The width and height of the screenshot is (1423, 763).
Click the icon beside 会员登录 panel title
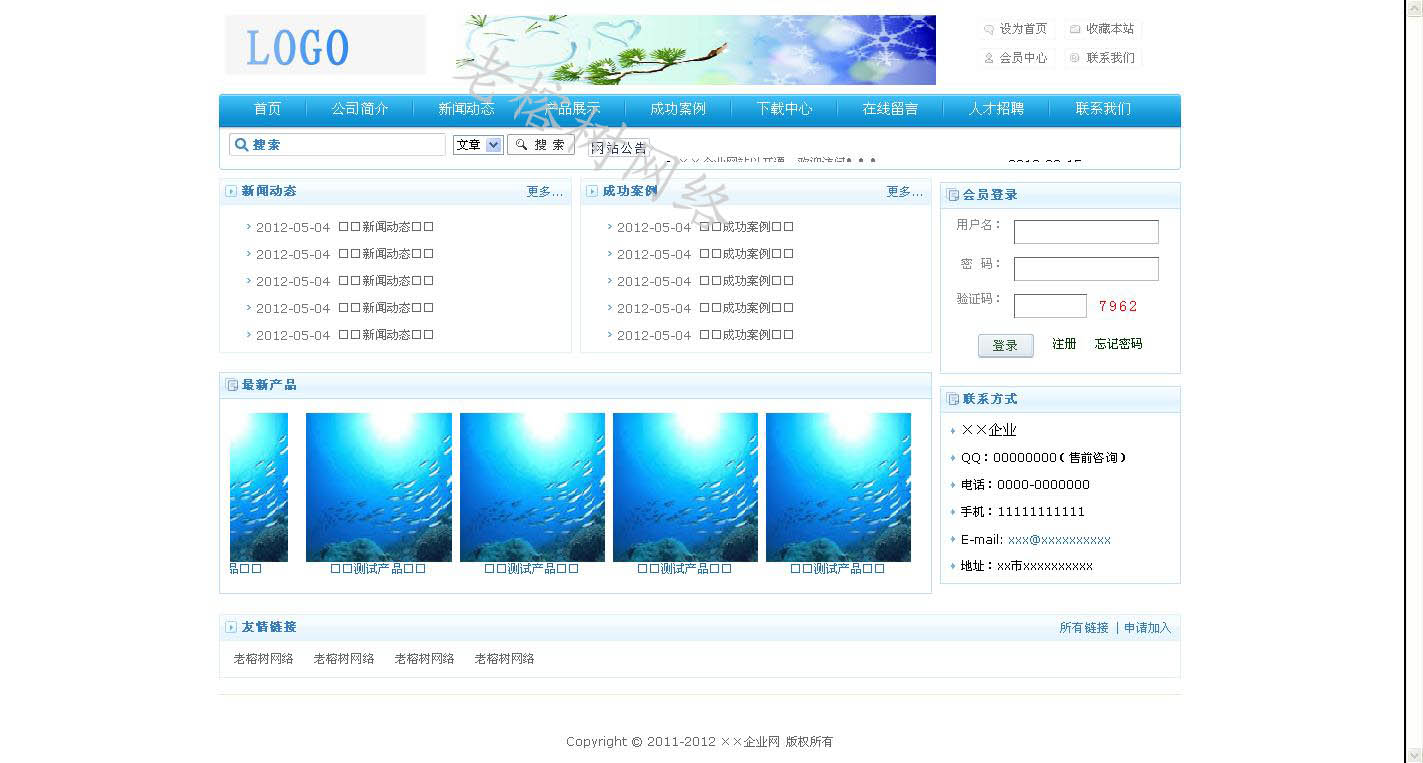[953, 195]
